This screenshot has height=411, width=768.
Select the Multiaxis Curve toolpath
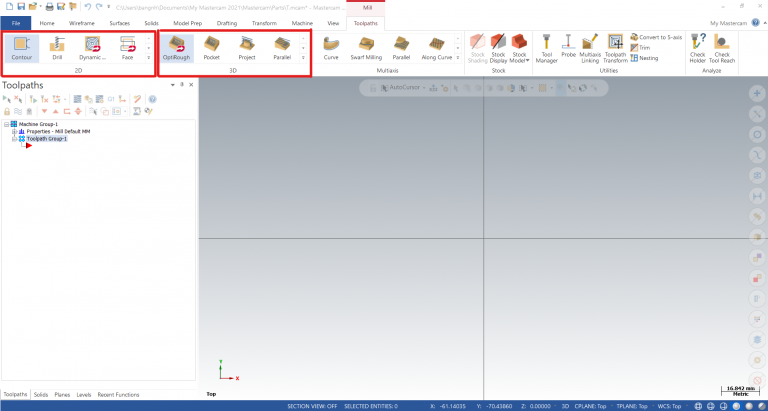tap(331, 48)
